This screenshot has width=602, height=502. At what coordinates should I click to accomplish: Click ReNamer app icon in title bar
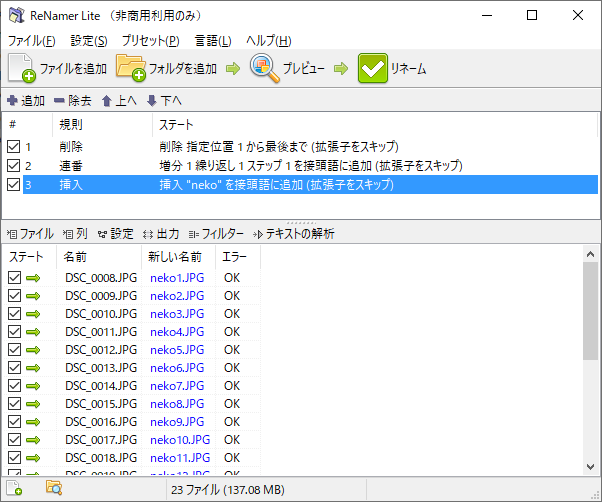[17, 15]
